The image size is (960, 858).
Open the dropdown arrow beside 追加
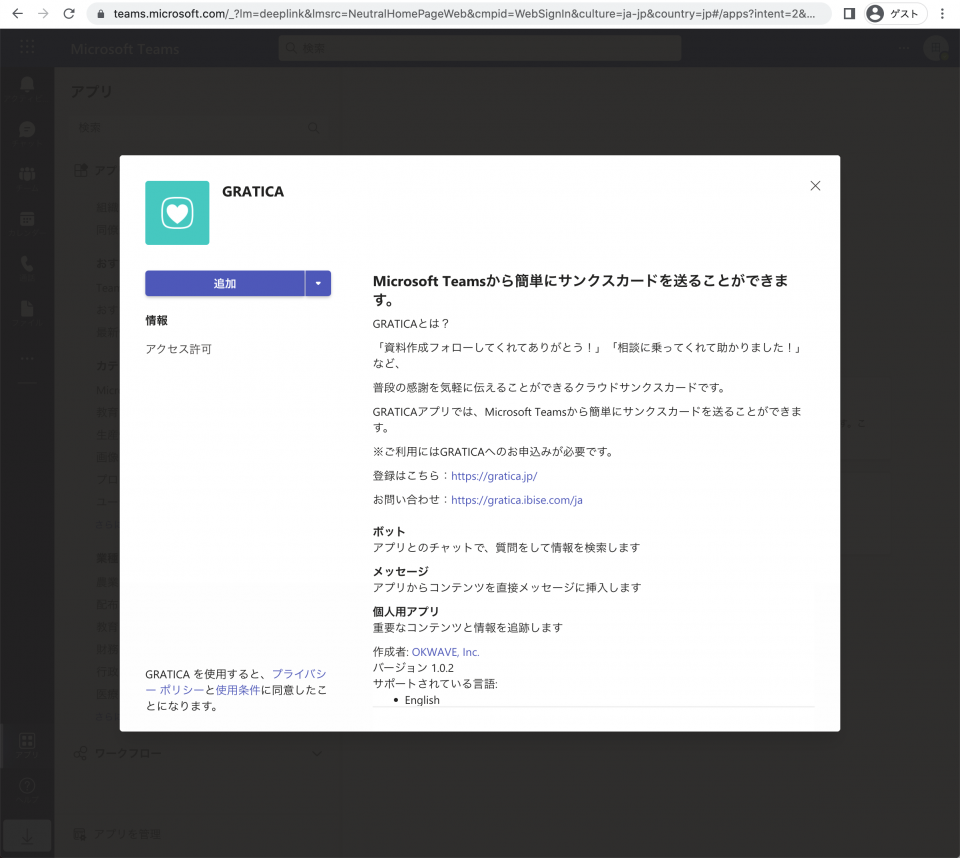pos(318,284)
